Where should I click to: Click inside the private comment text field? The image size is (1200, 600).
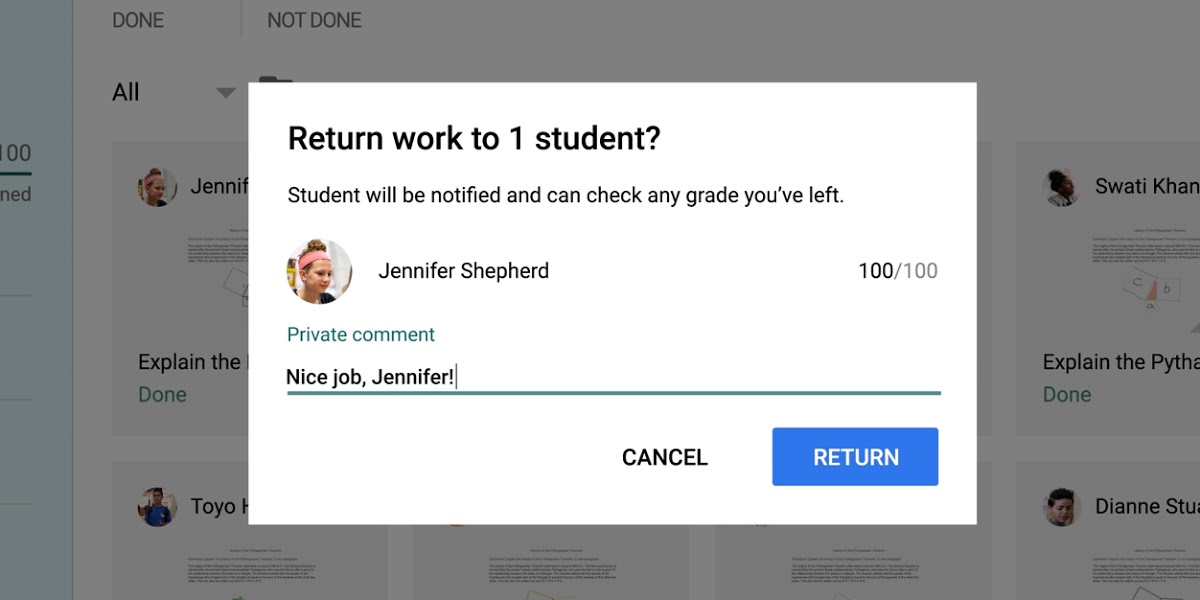[600, 377]
